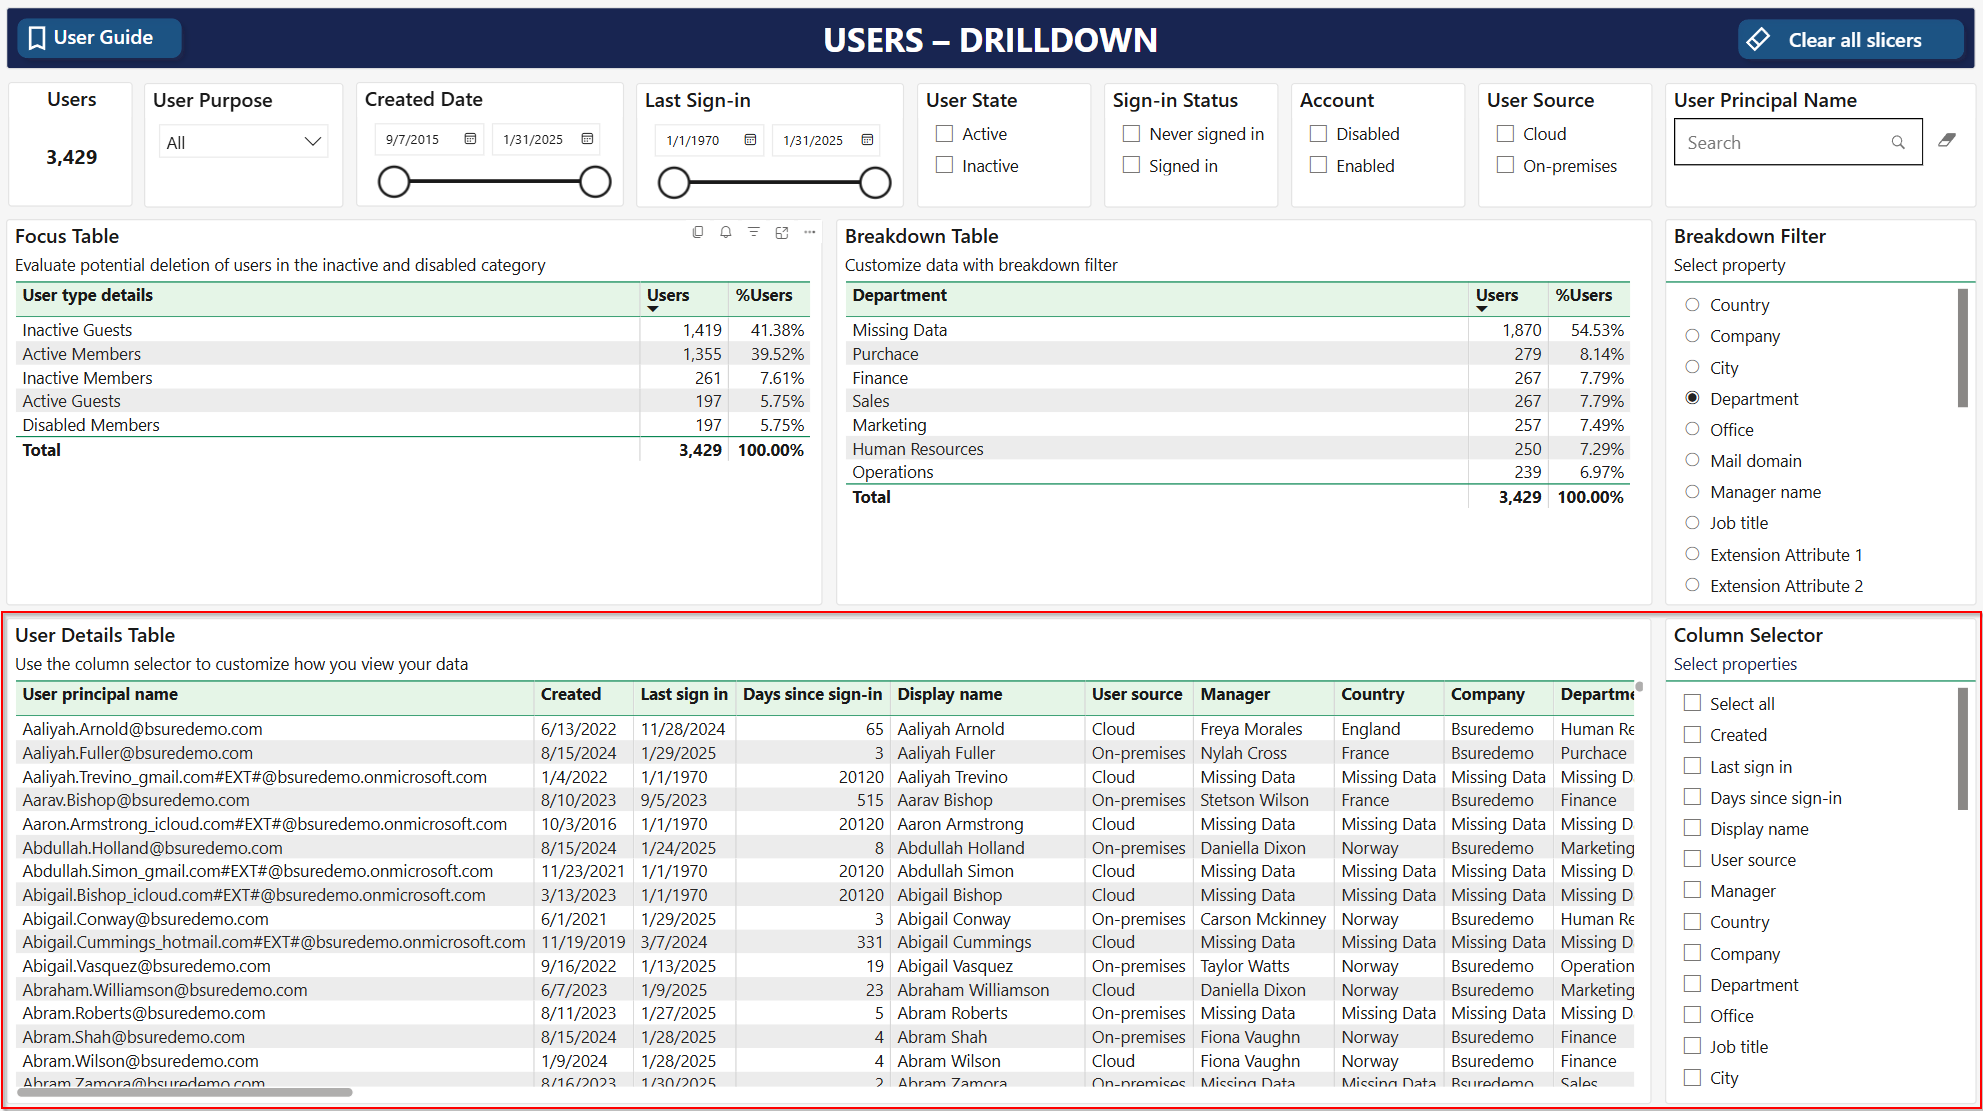
Task: Tick the Select all column checkbox
Action: (1692, 703)
